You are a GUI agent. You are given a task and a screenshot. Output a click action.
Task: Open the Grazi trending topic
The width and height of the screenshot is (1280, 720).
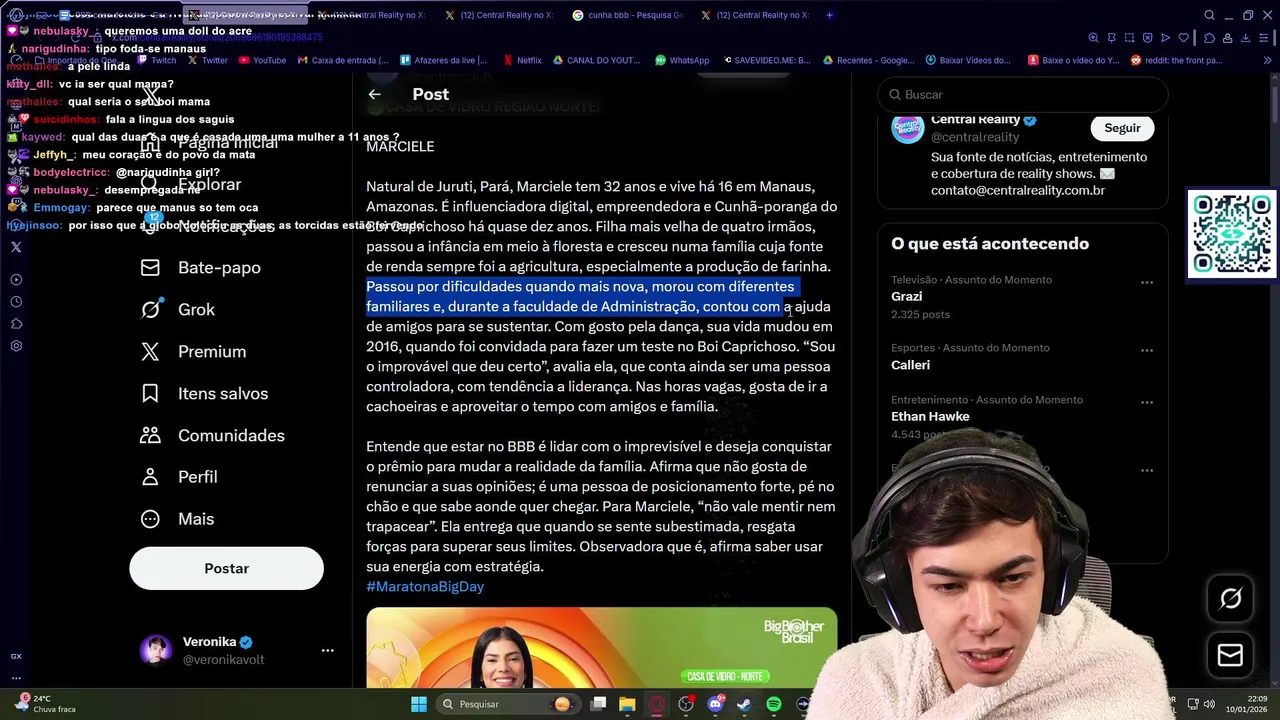pos(907,297)
